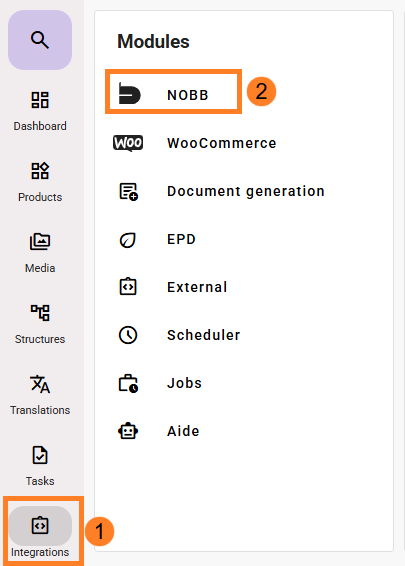This screenshot has height=566, width=405.
Task: Click the EPD leaf icon
Action: [128, 240]
